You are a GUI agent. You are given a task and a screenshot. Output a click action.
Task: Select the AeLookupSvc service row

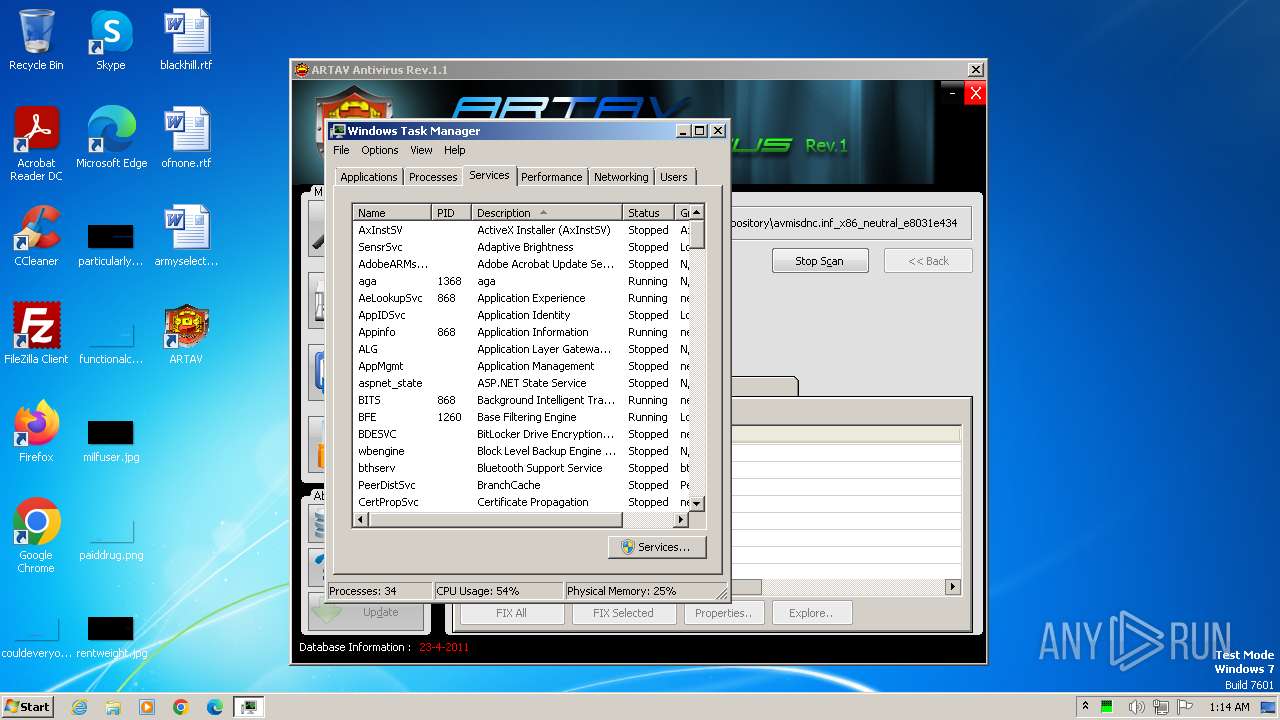click(x=522, y=298)
